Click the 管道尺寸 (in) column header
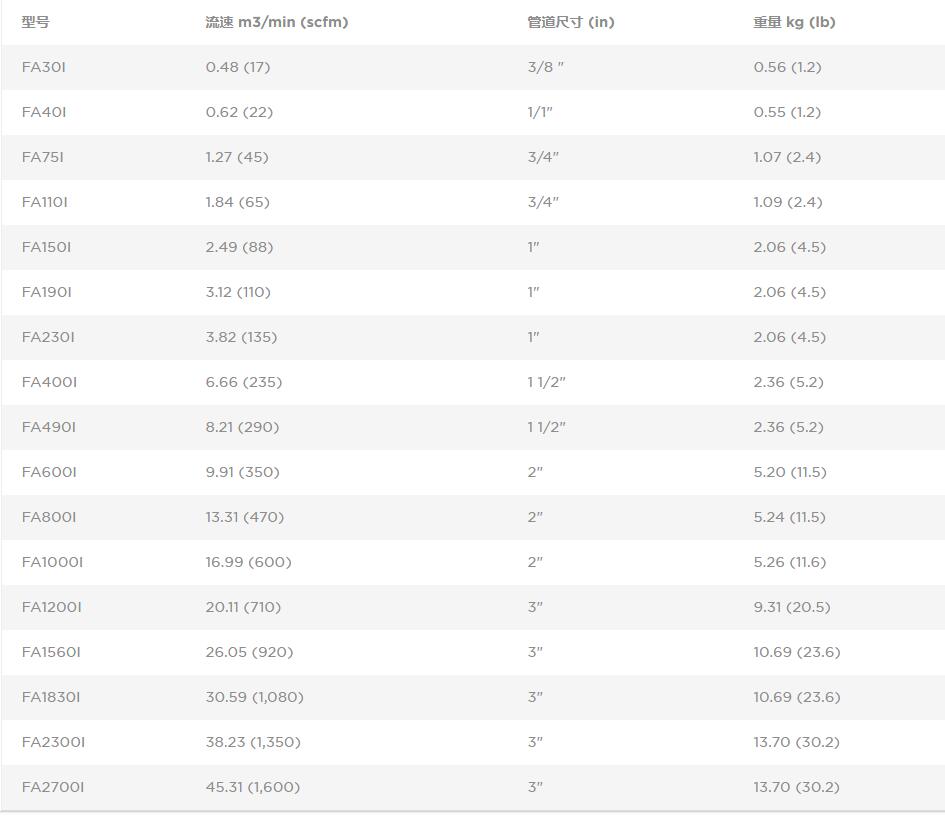This screenshot has height=829, width=945. coord(571,22)
